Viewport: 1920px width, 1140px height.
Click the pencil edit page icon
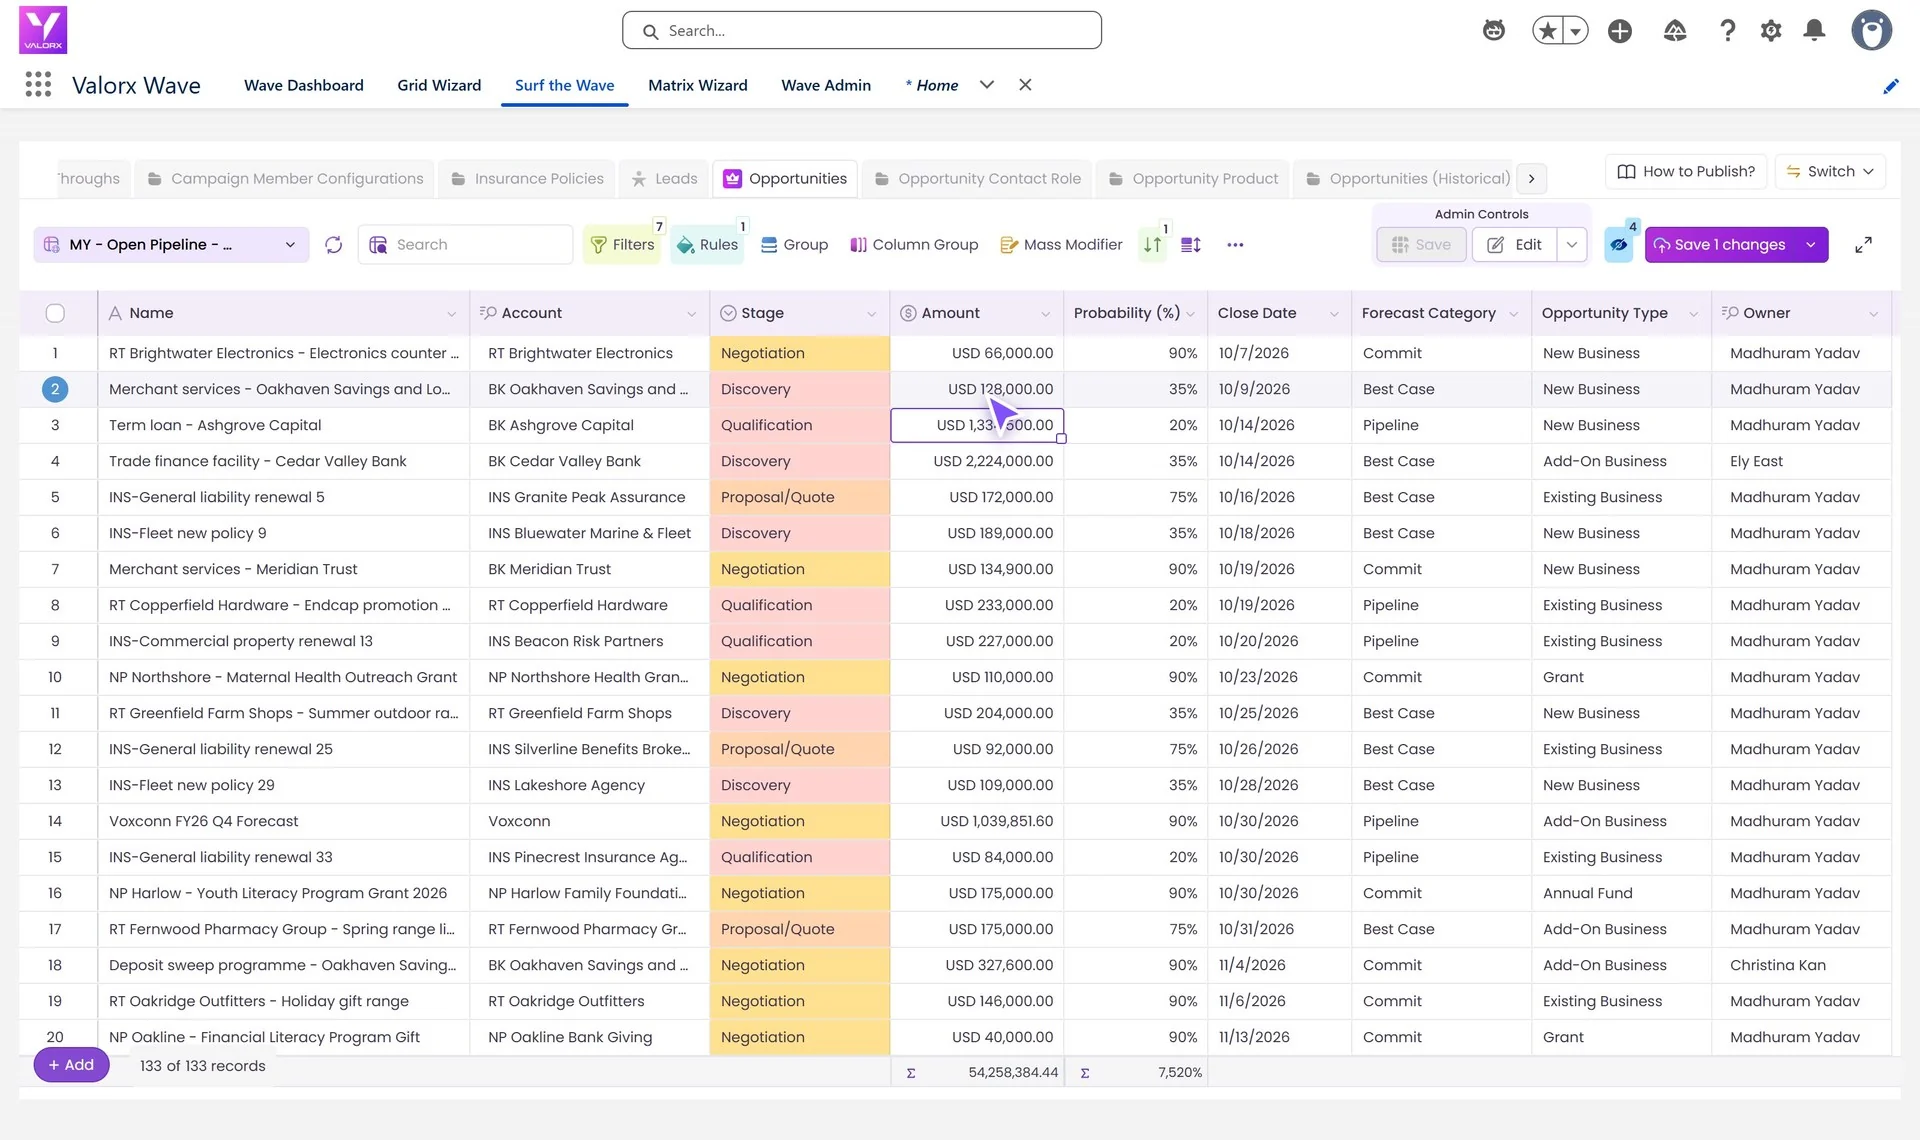(1890, 86)
